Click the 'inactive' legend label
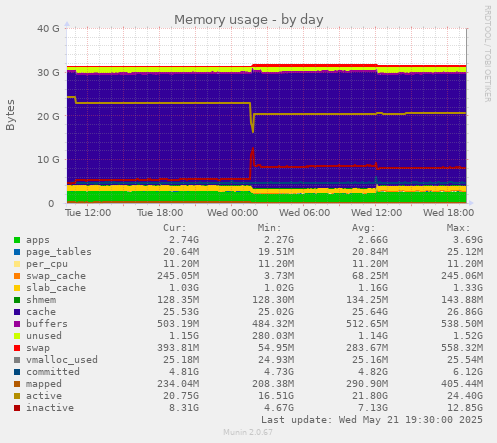497x443 pixels. pos(50,408)
